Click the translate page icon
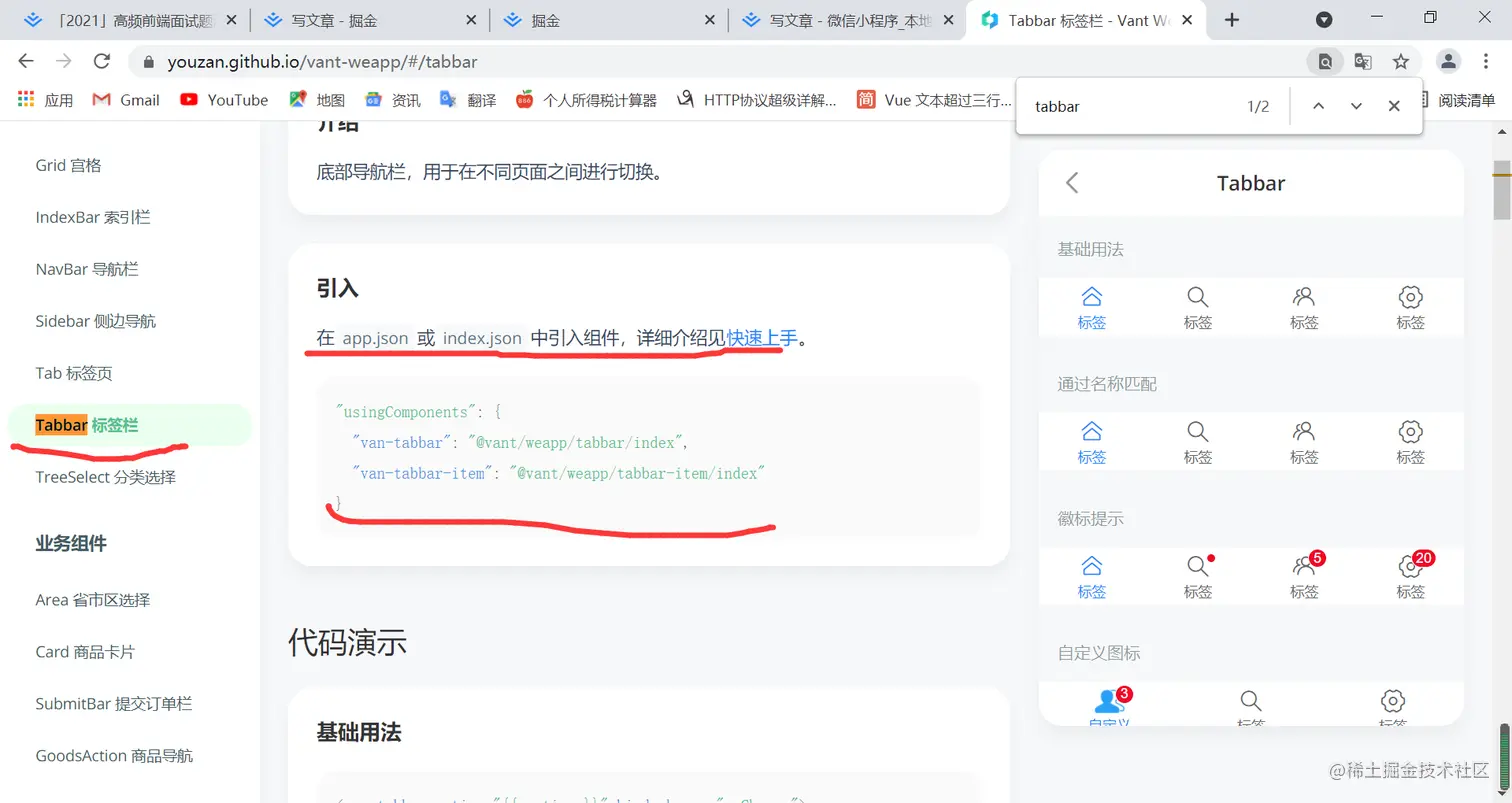The height and width of the screenshot is (803, 1512). click(x=1363, y=61)
